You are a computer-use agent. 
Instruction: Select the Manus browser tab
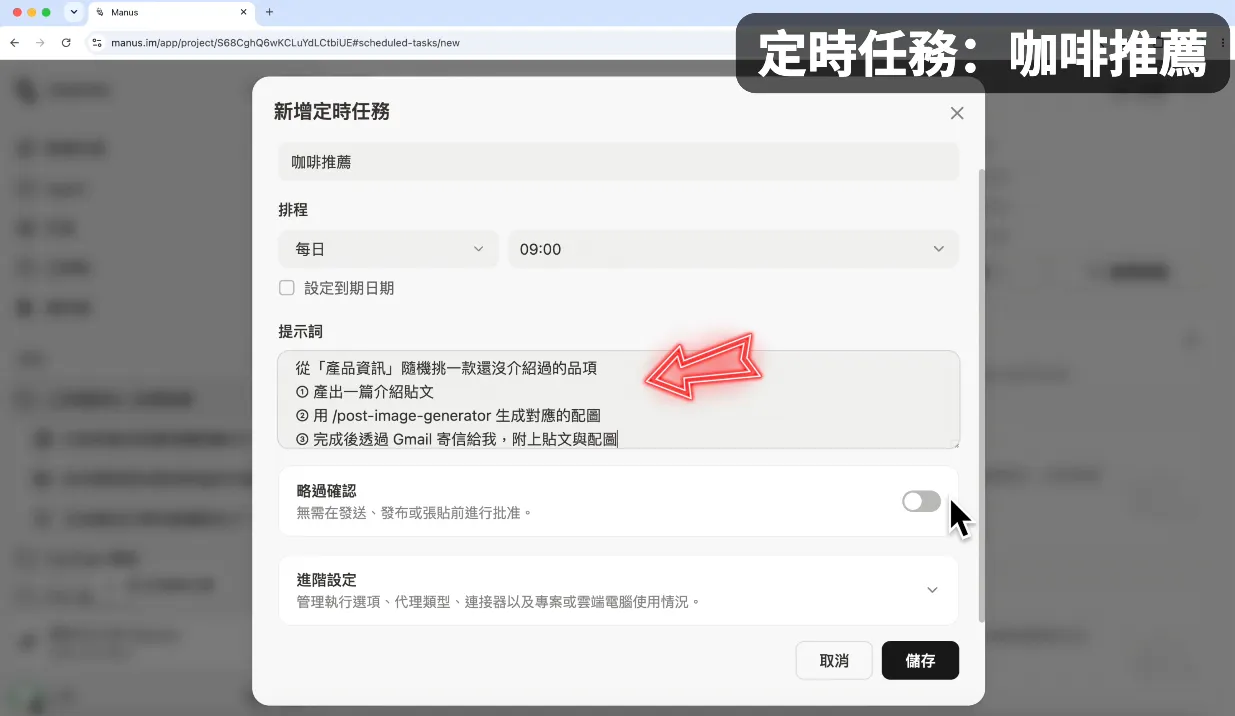(171, 12)
